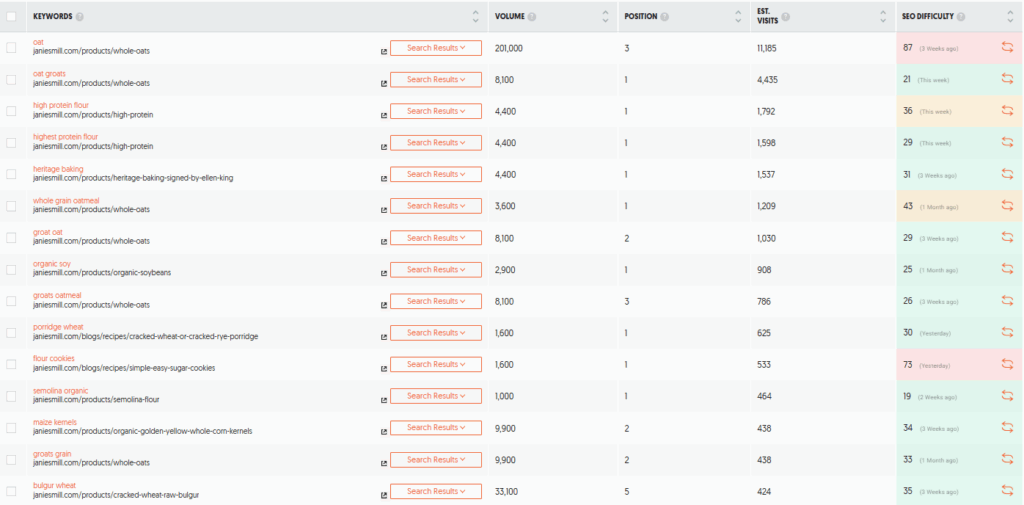Open the 'bulgur wheat' keyword link

pos(55,485)
